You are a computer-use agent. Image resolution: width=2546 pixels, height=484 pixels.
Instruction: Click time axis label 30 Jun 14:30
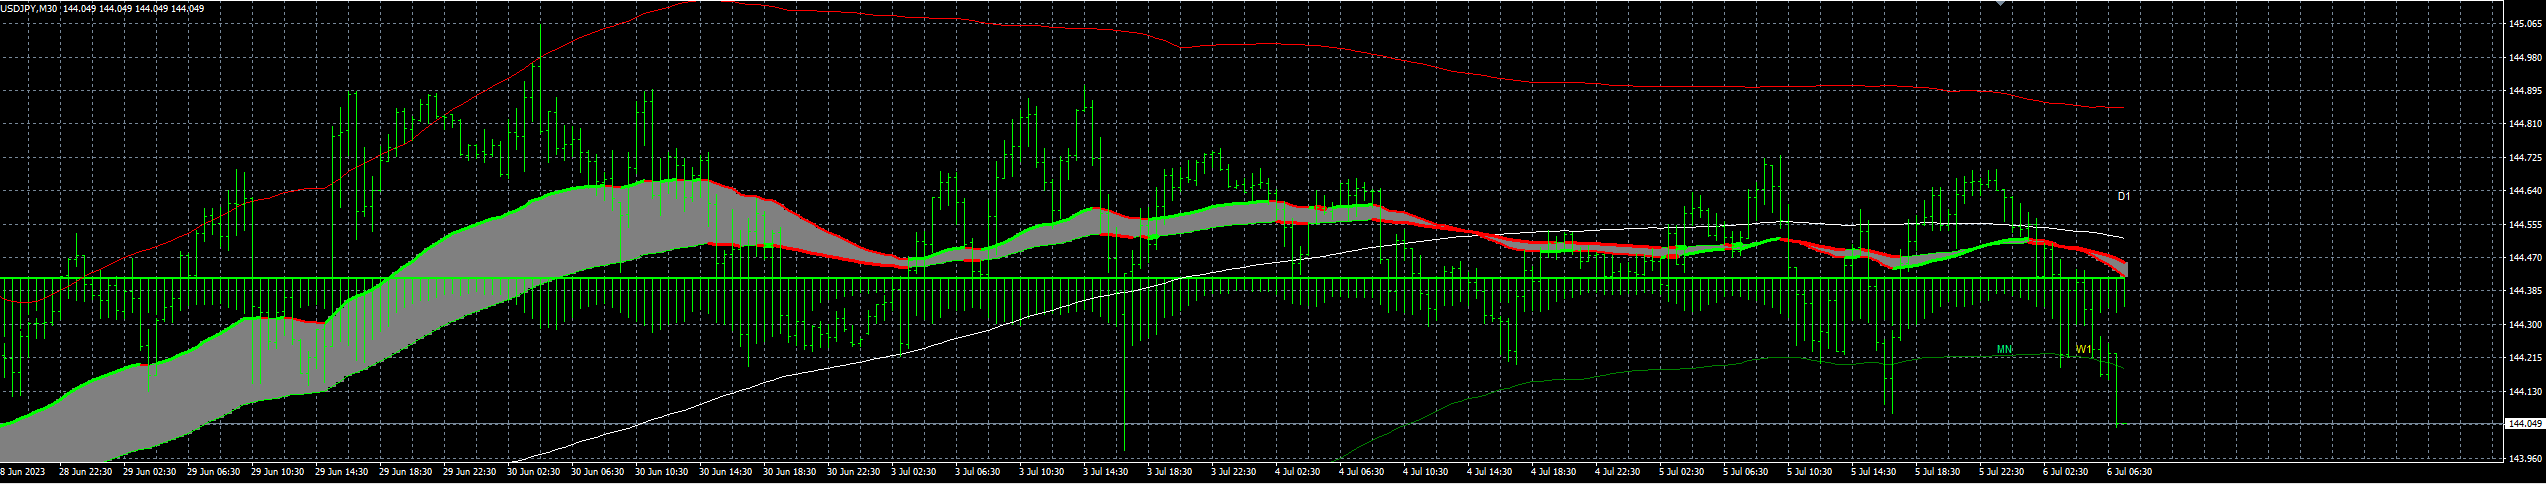pos(725,471)
